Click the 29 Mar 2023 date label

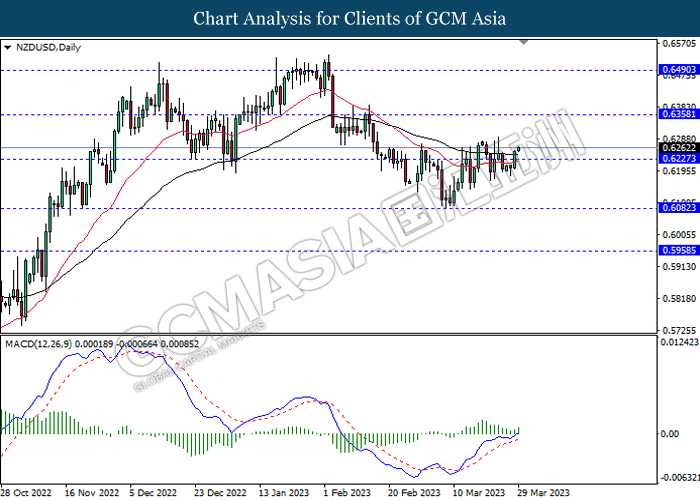tap(543, 492)
